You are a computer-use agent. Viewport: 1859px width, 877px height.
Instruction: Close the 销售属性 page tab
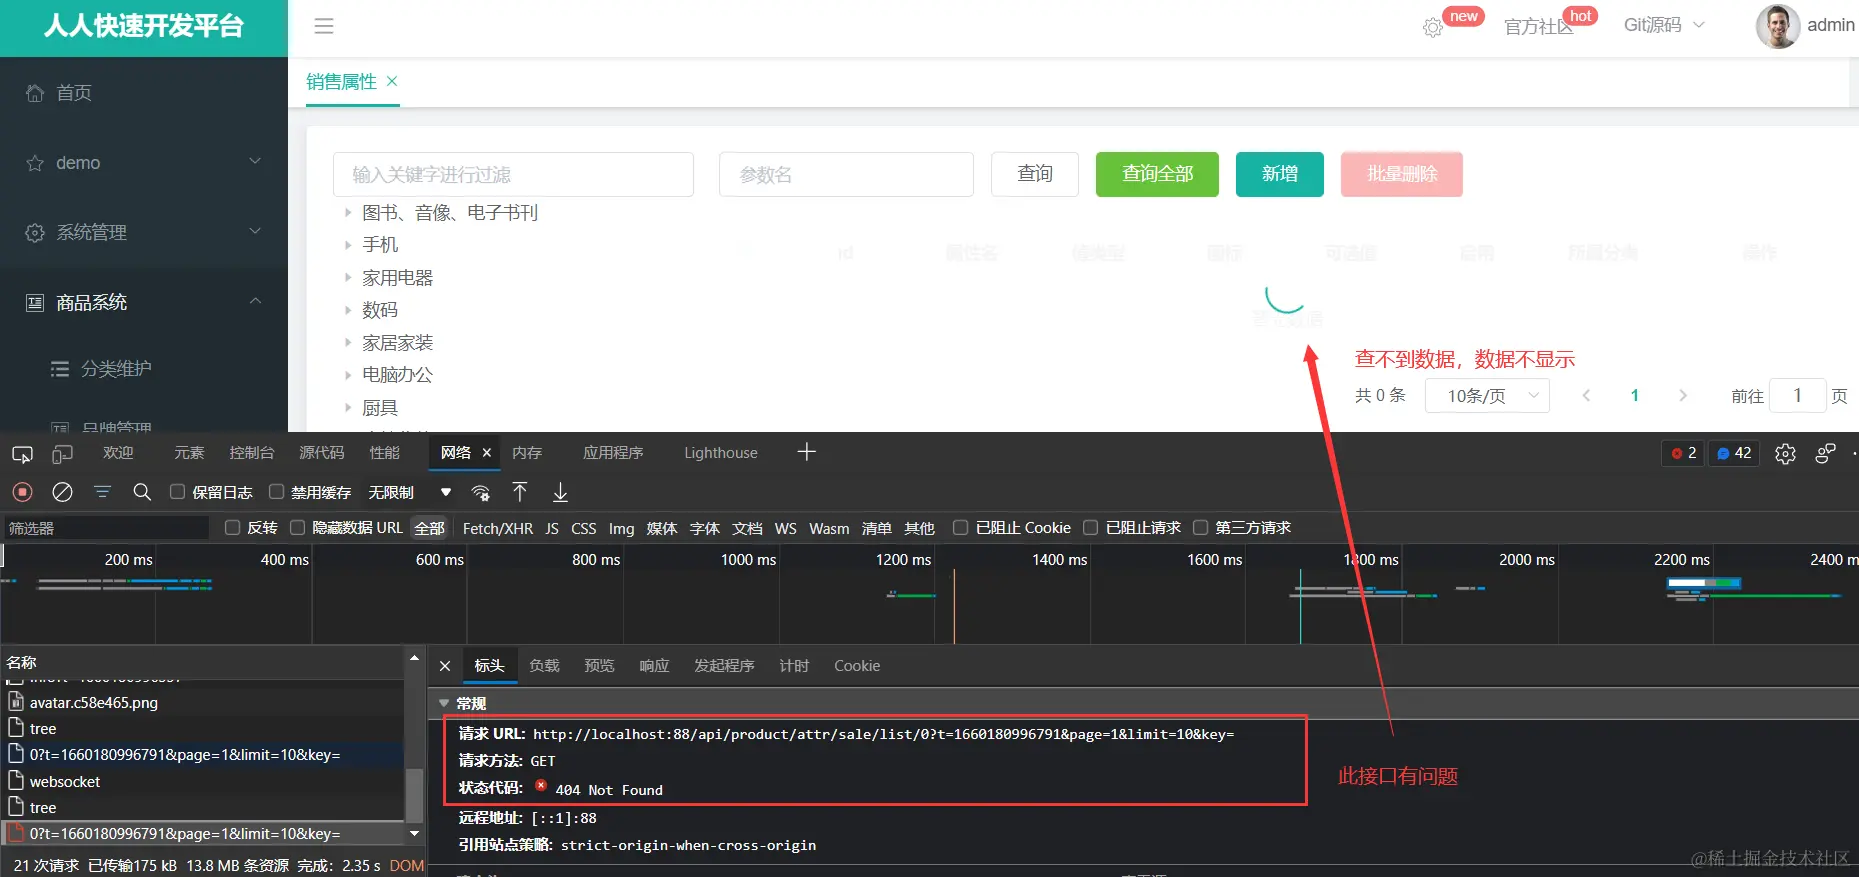pyautogui.click(x=392, y=81)
